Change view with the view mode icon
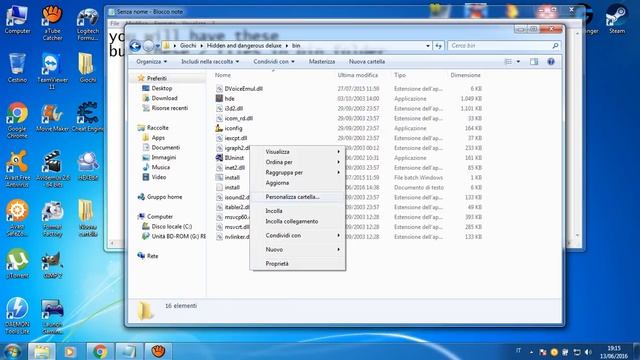The width and height of the screenshot is (640, 360). coord(508,62)
